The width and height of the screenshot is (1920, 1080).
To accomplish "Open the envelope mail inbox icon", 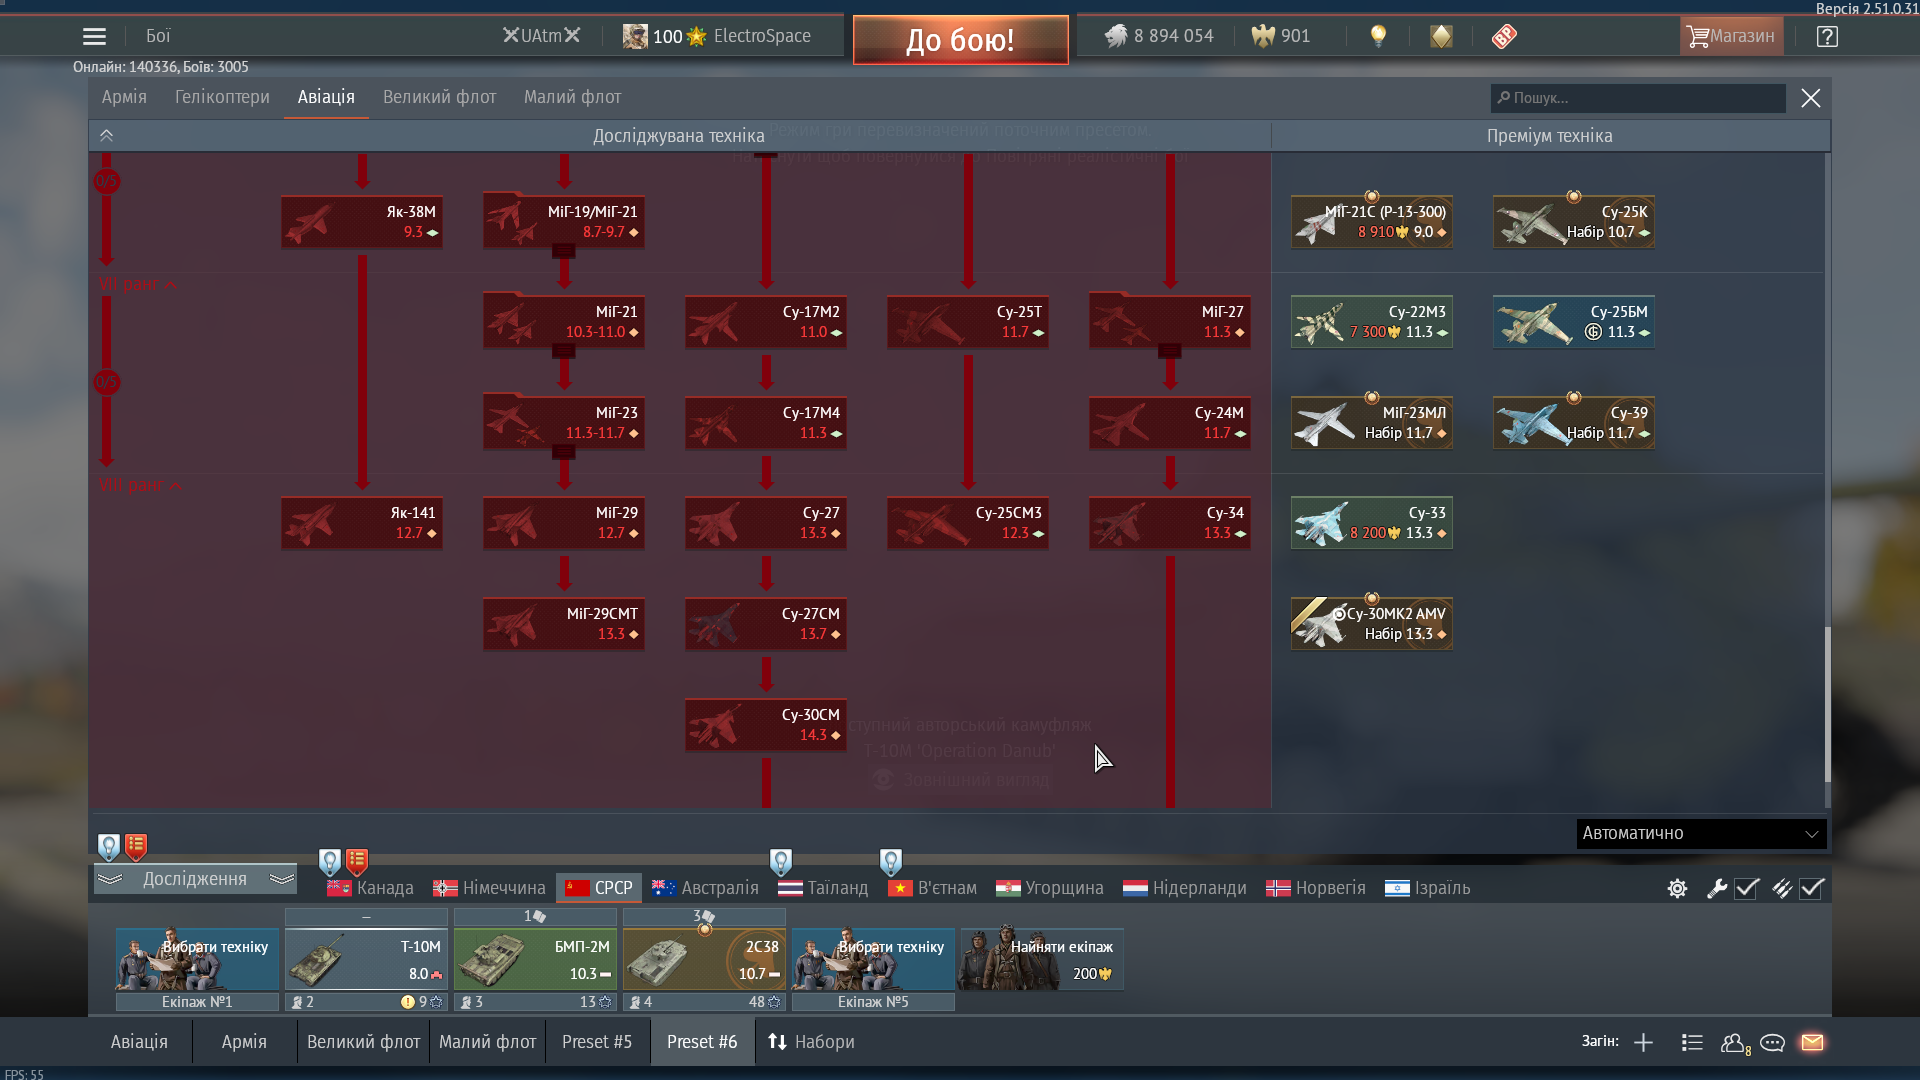I will click(1812, 1043).
